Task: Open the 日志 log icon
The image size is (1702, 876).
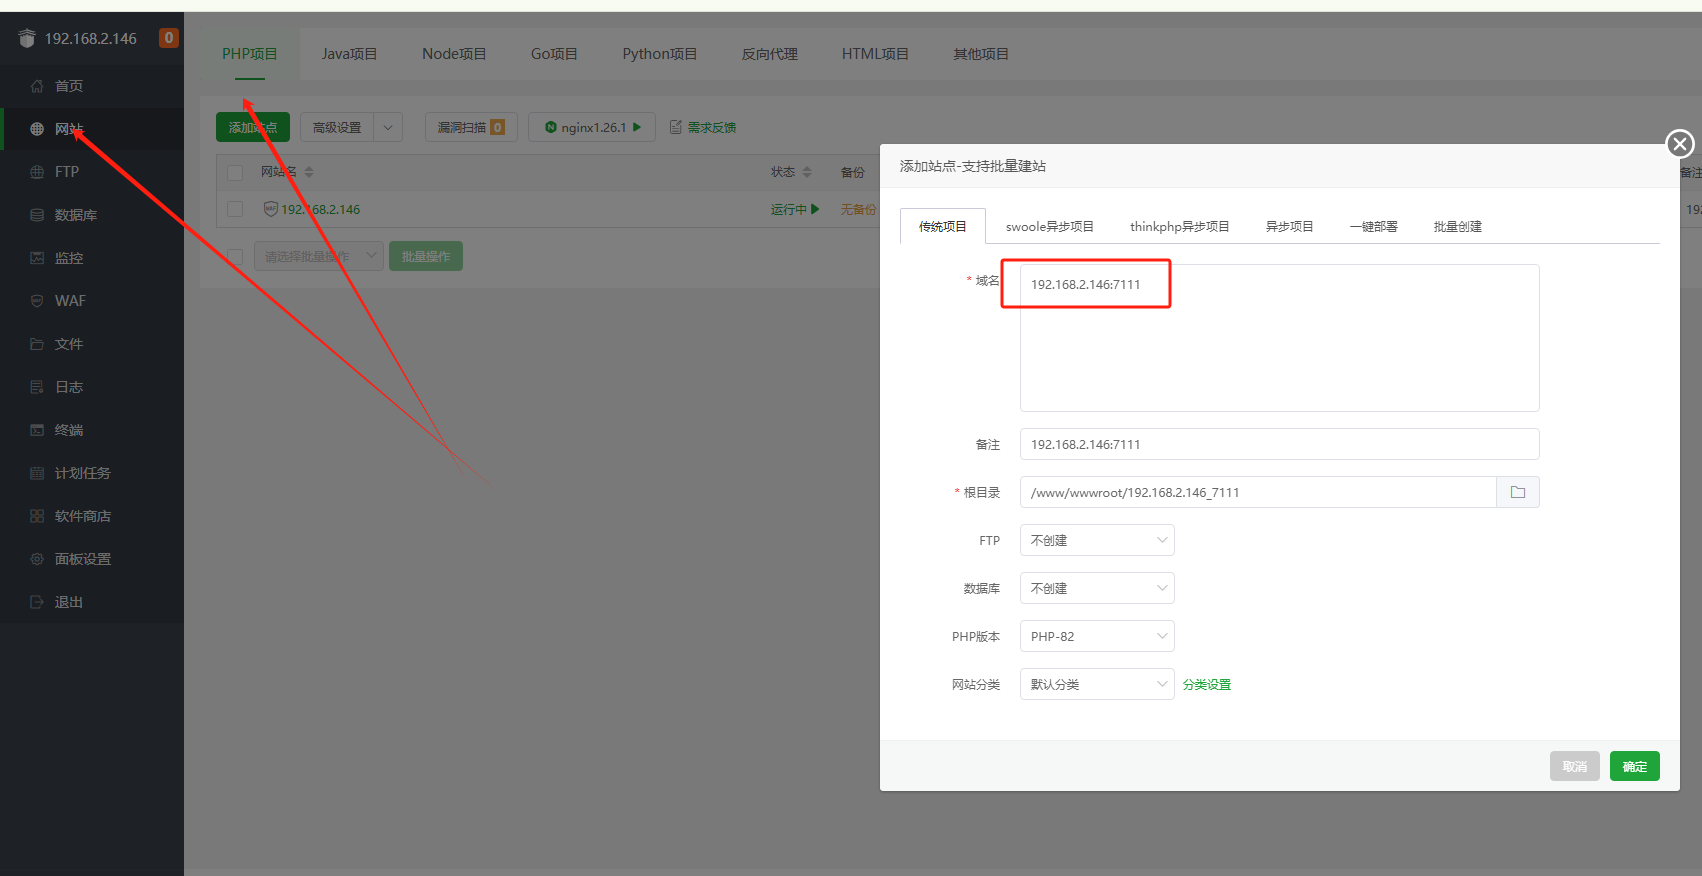Action: (x=37, y=387)
